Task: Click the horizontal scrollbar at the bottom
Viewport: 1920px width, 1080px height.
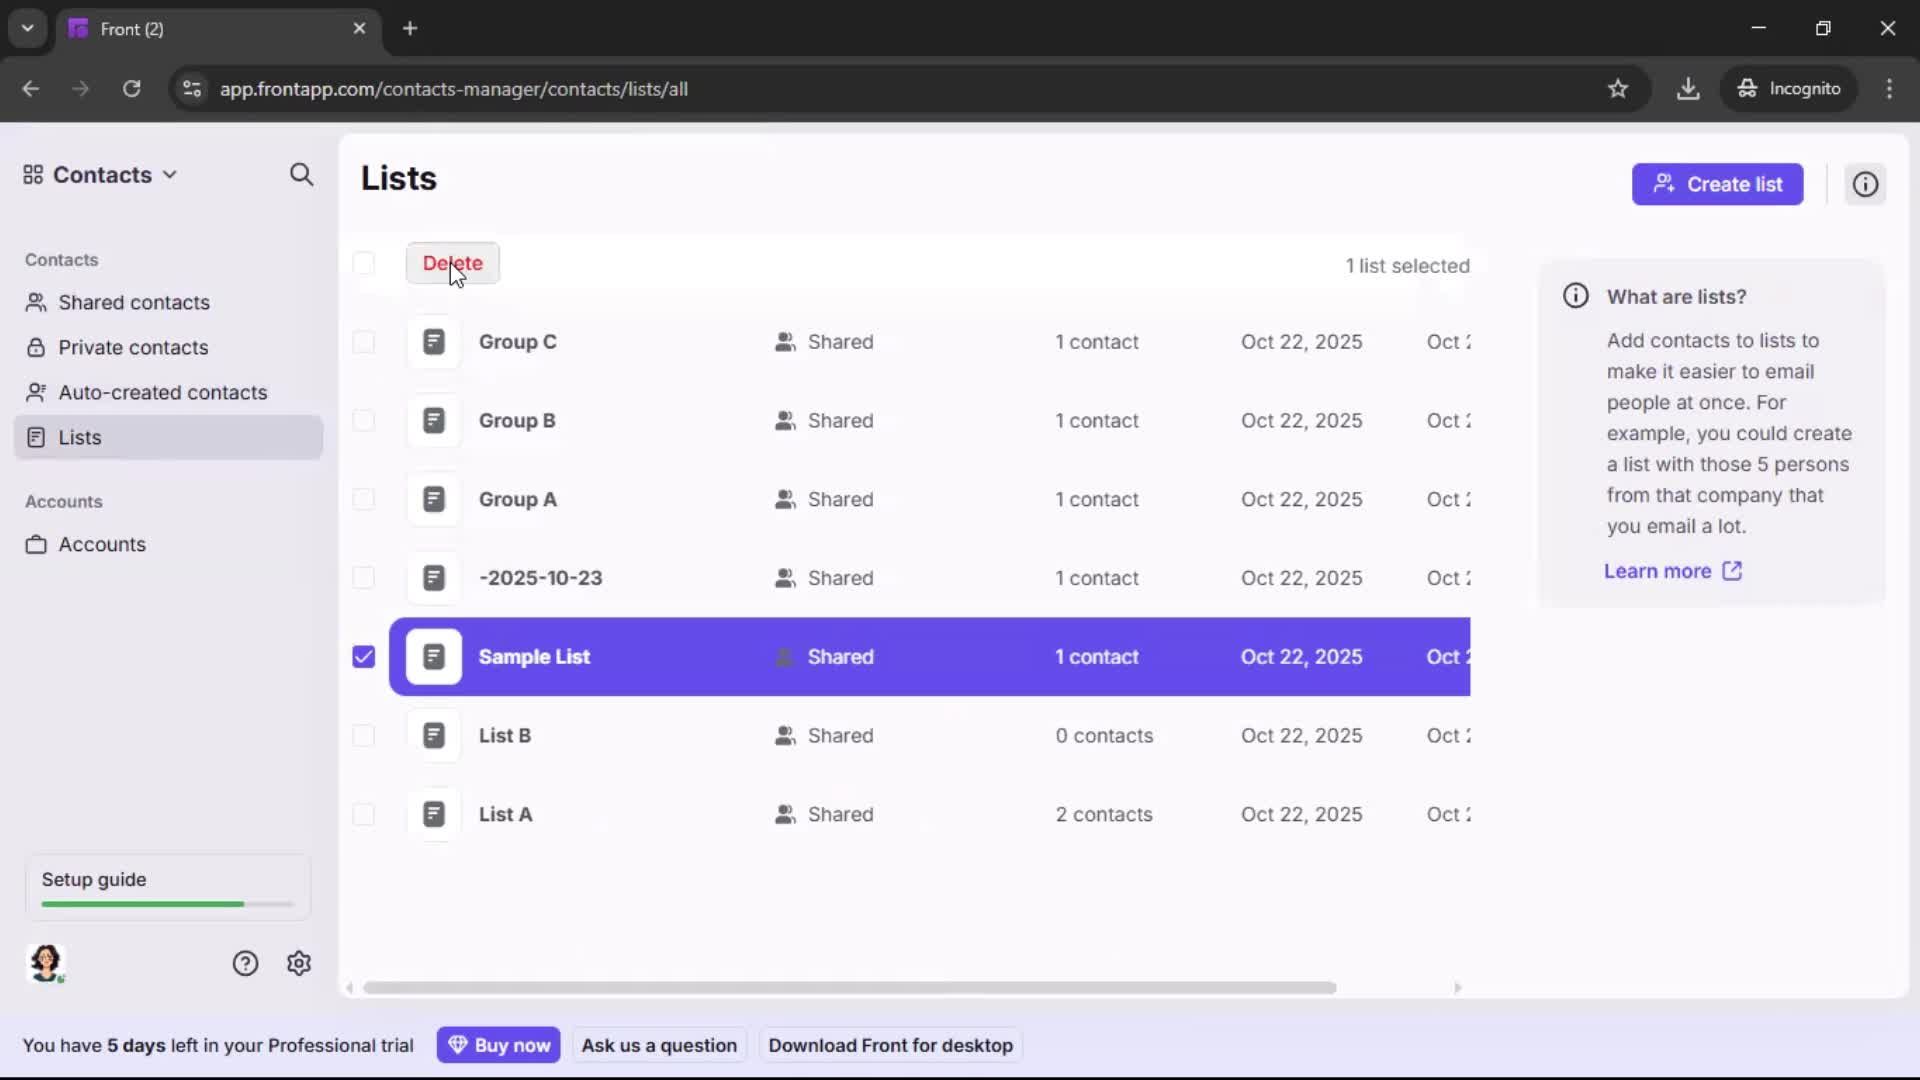Action: [850, 988]
